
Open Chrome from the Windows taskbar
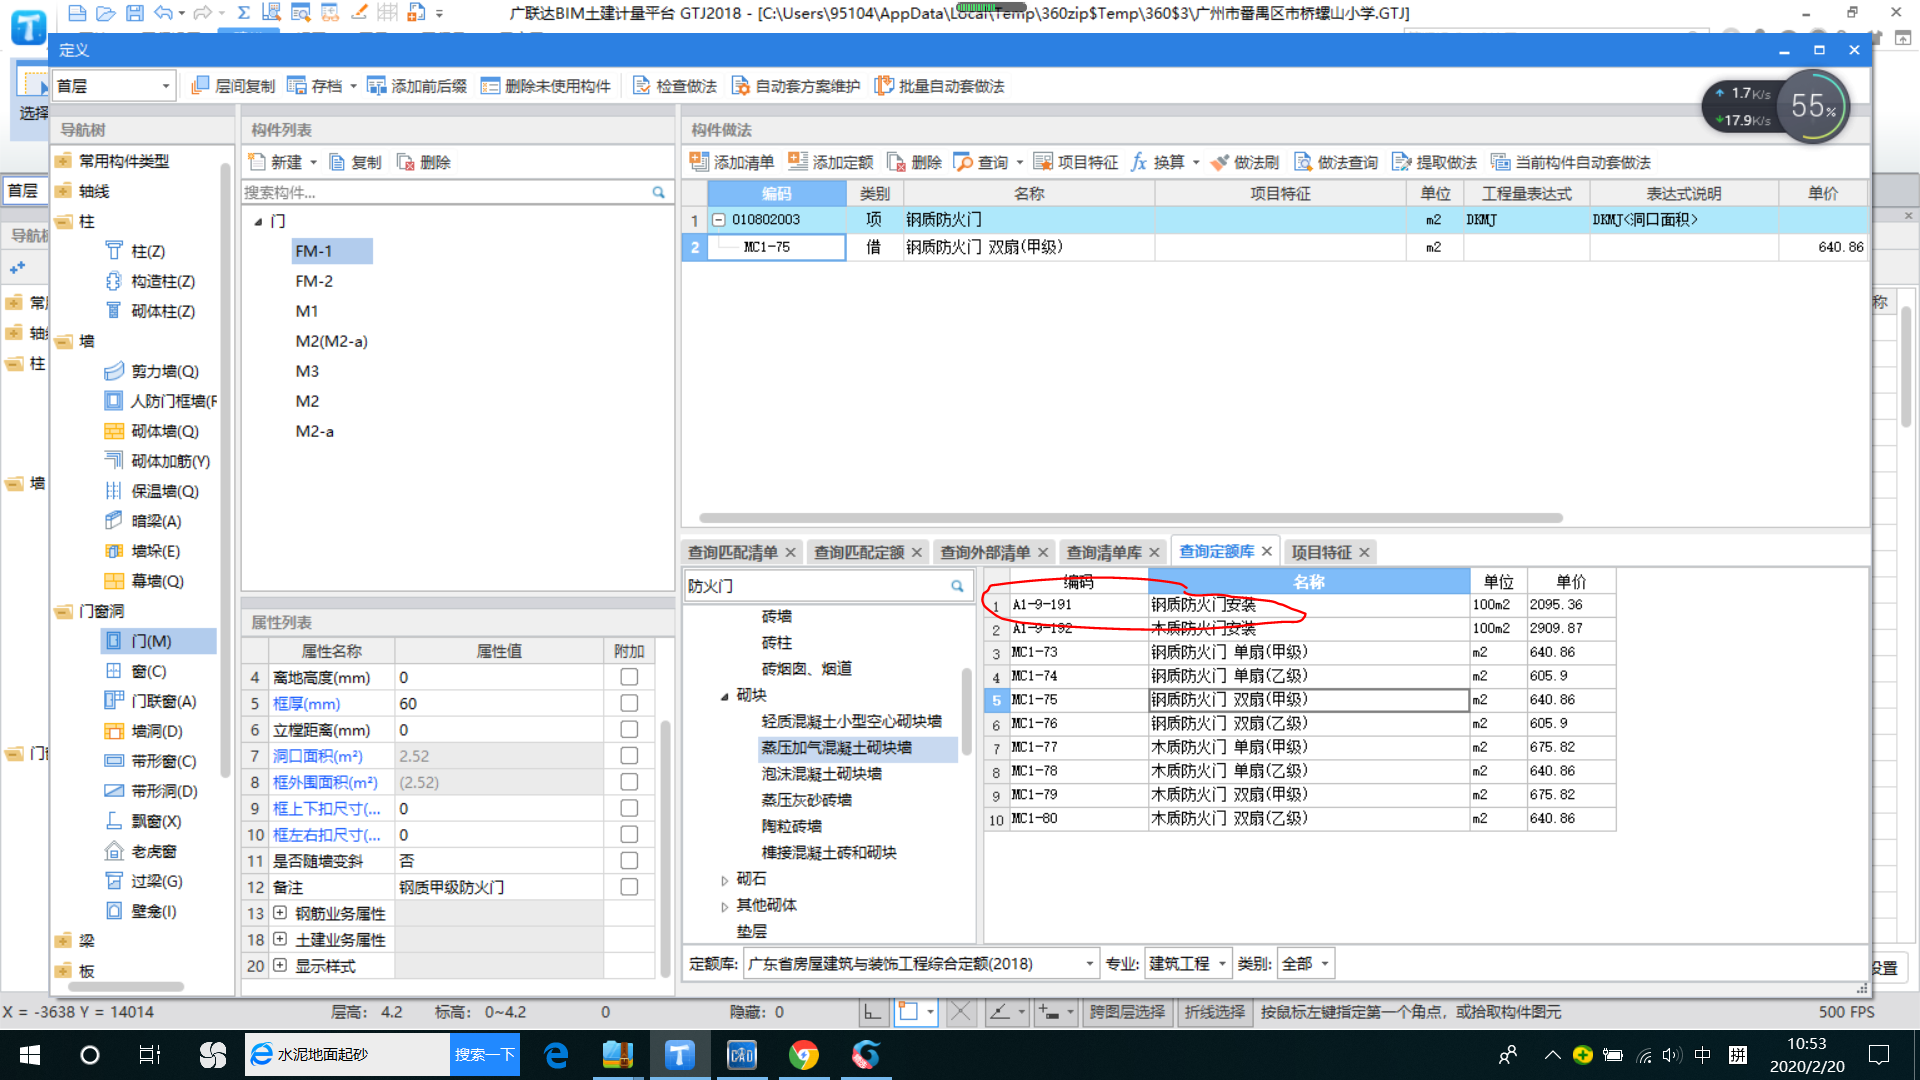(803, 1055)
